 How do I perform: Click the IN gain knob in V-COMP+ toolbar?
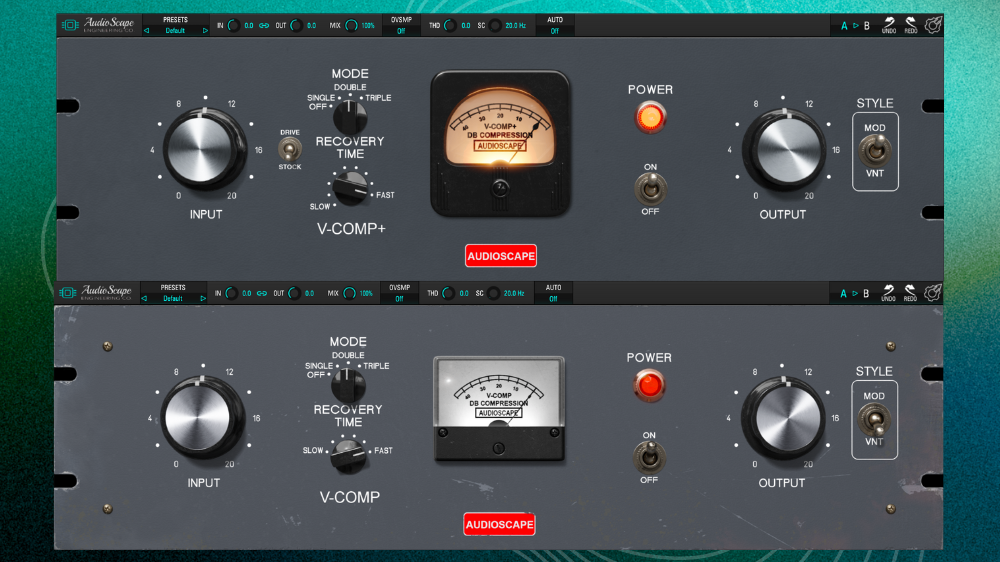tap(233, 26)
